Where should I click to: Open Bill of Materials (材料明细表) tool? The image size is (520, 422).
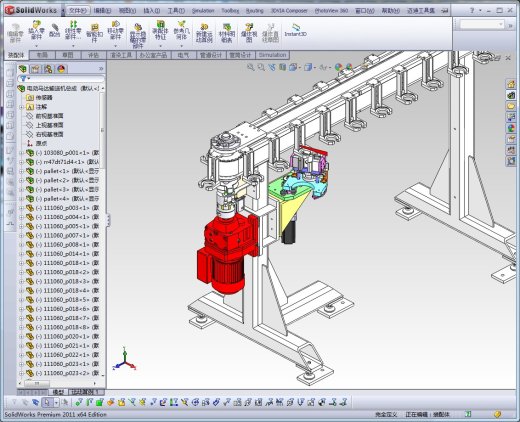[x=227, y=33]
